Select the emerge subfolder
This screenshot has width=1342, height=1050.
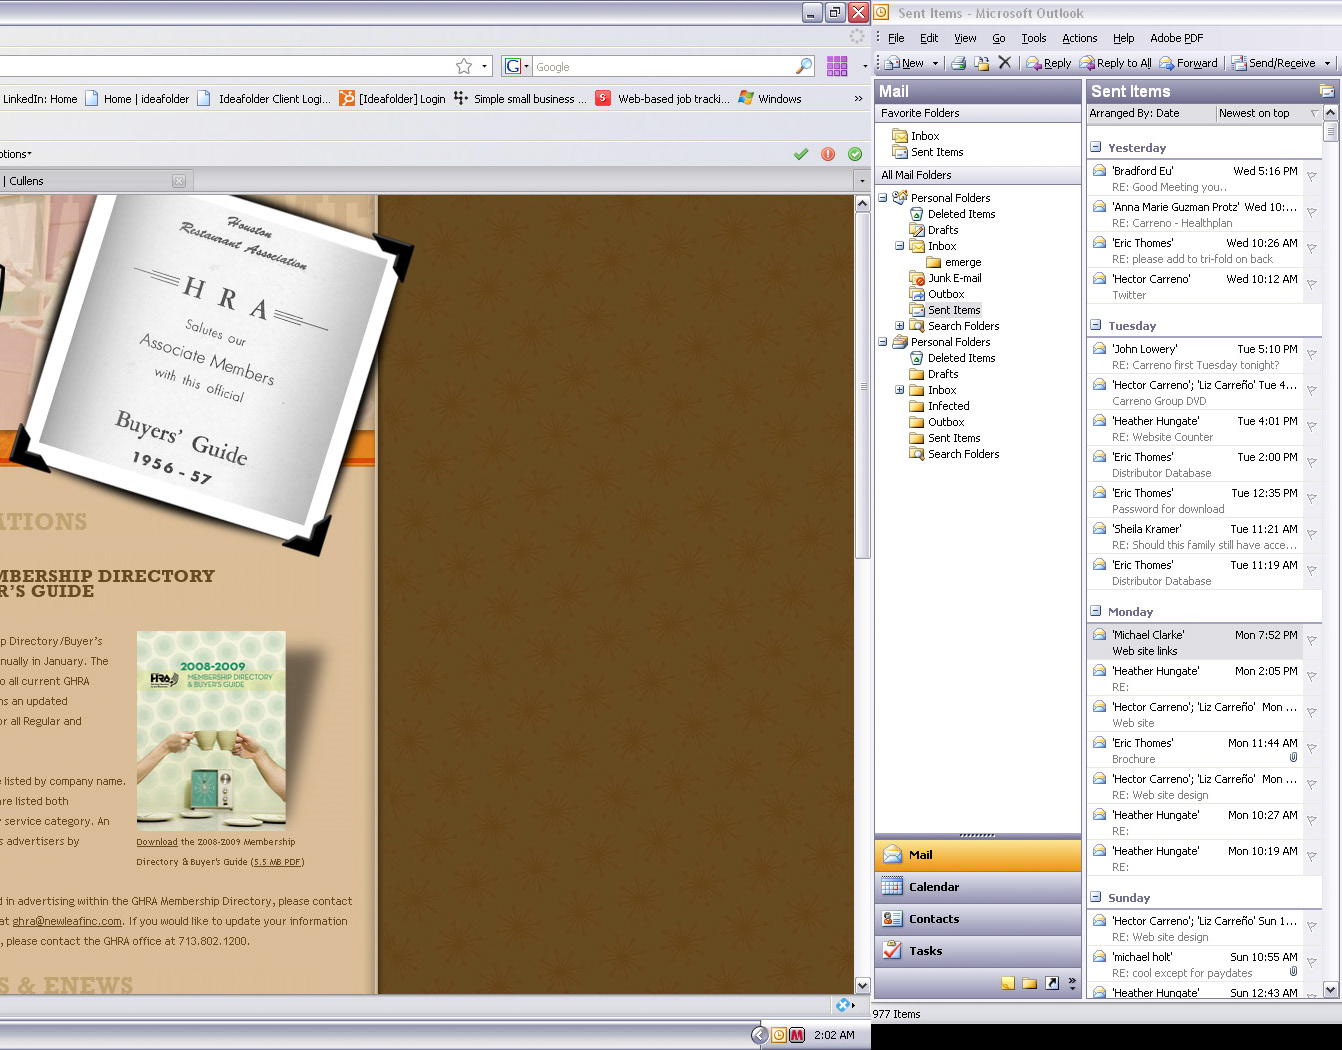pos(962,262)
